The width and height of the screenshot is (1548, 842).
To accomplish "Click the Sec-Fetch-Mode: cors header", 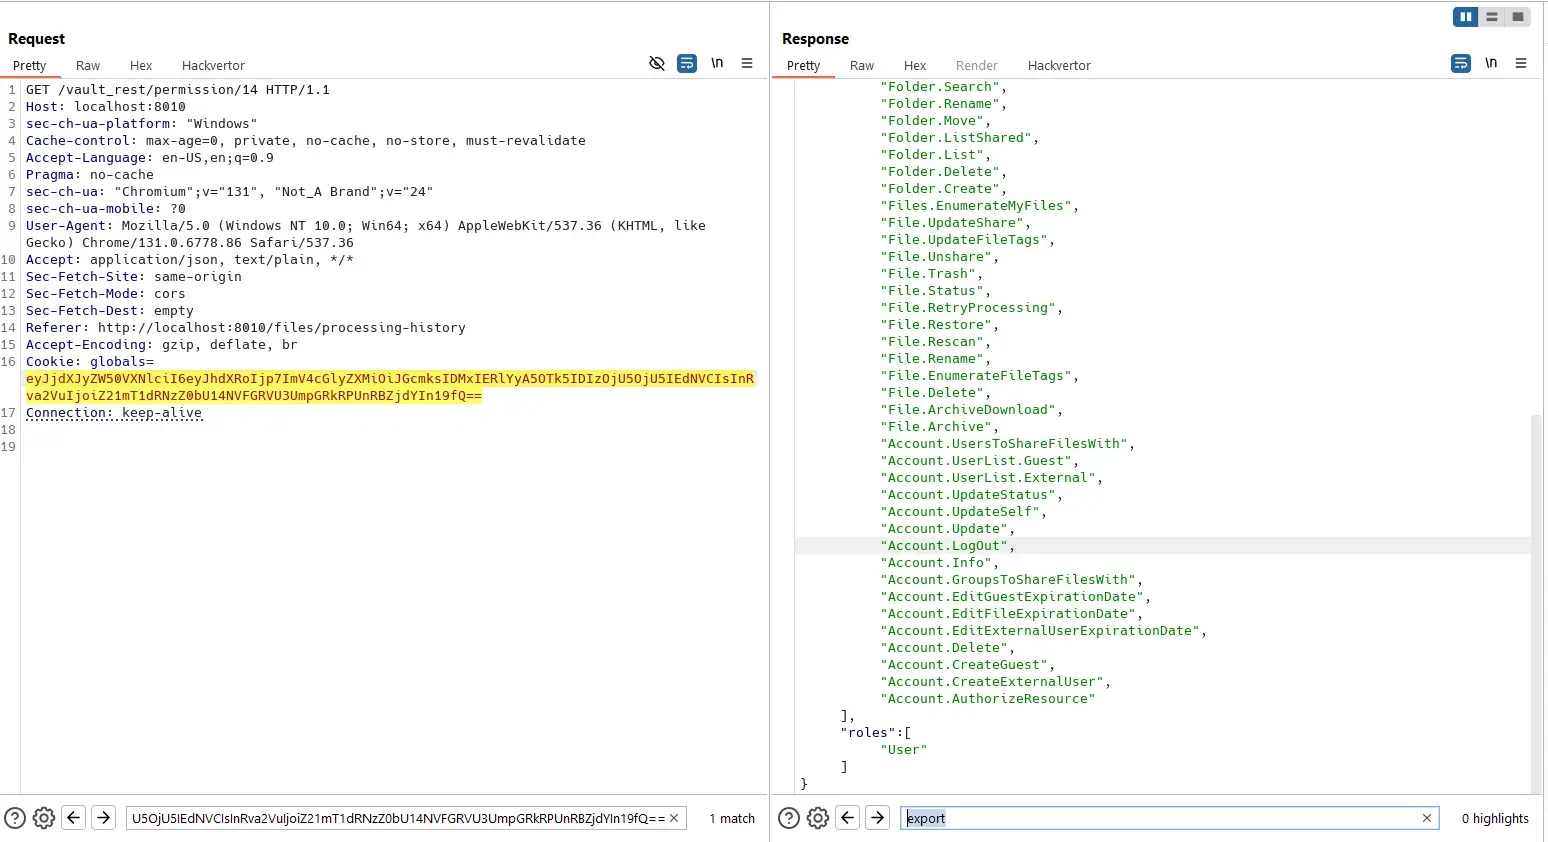I will pos(106,294).
